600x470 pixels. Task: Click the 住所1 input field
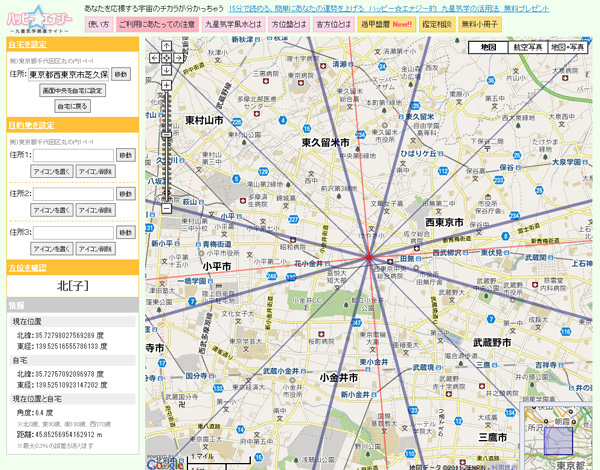point(73,155)
